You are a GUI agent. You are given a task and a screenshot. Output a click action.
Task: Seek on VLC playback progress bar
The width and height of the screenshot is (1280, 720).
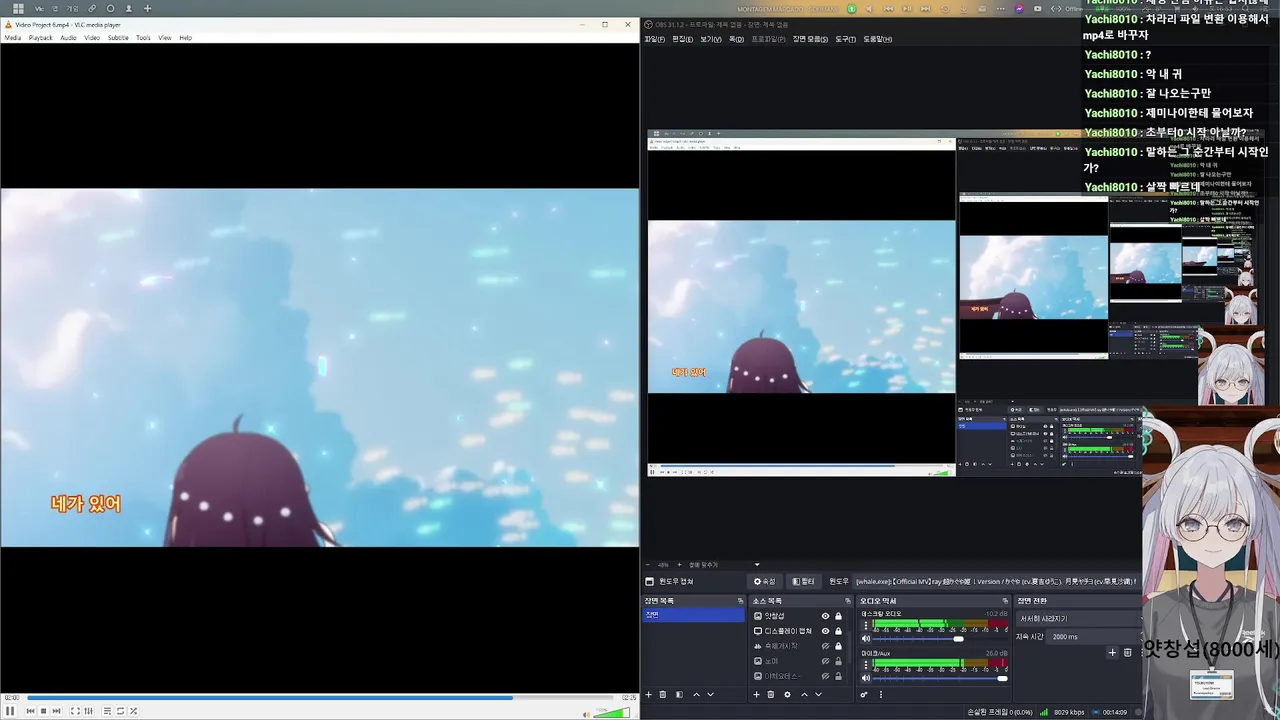[x=320, y=697]
